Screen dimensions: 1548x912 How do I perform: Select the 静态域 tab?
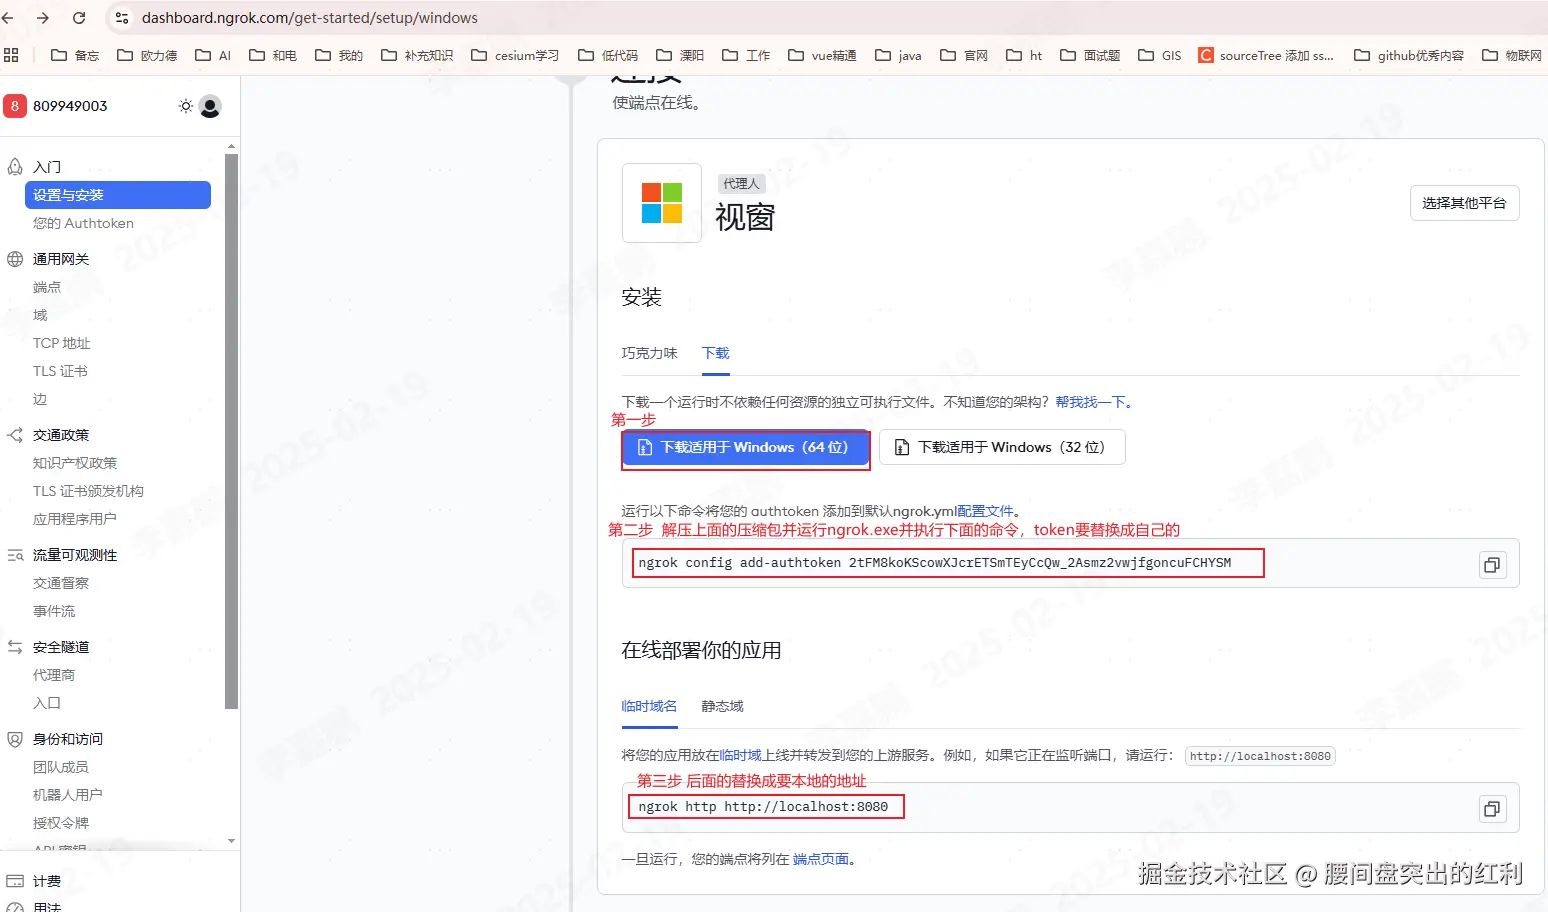click(x=722, y=706)
